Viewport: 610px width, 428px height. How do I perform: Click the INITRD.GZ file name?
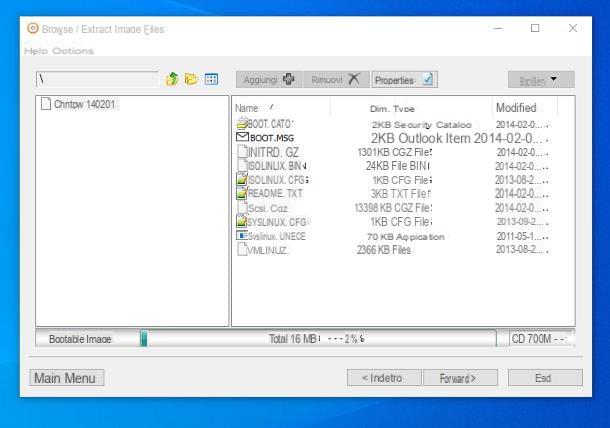[x=273, y=152]
